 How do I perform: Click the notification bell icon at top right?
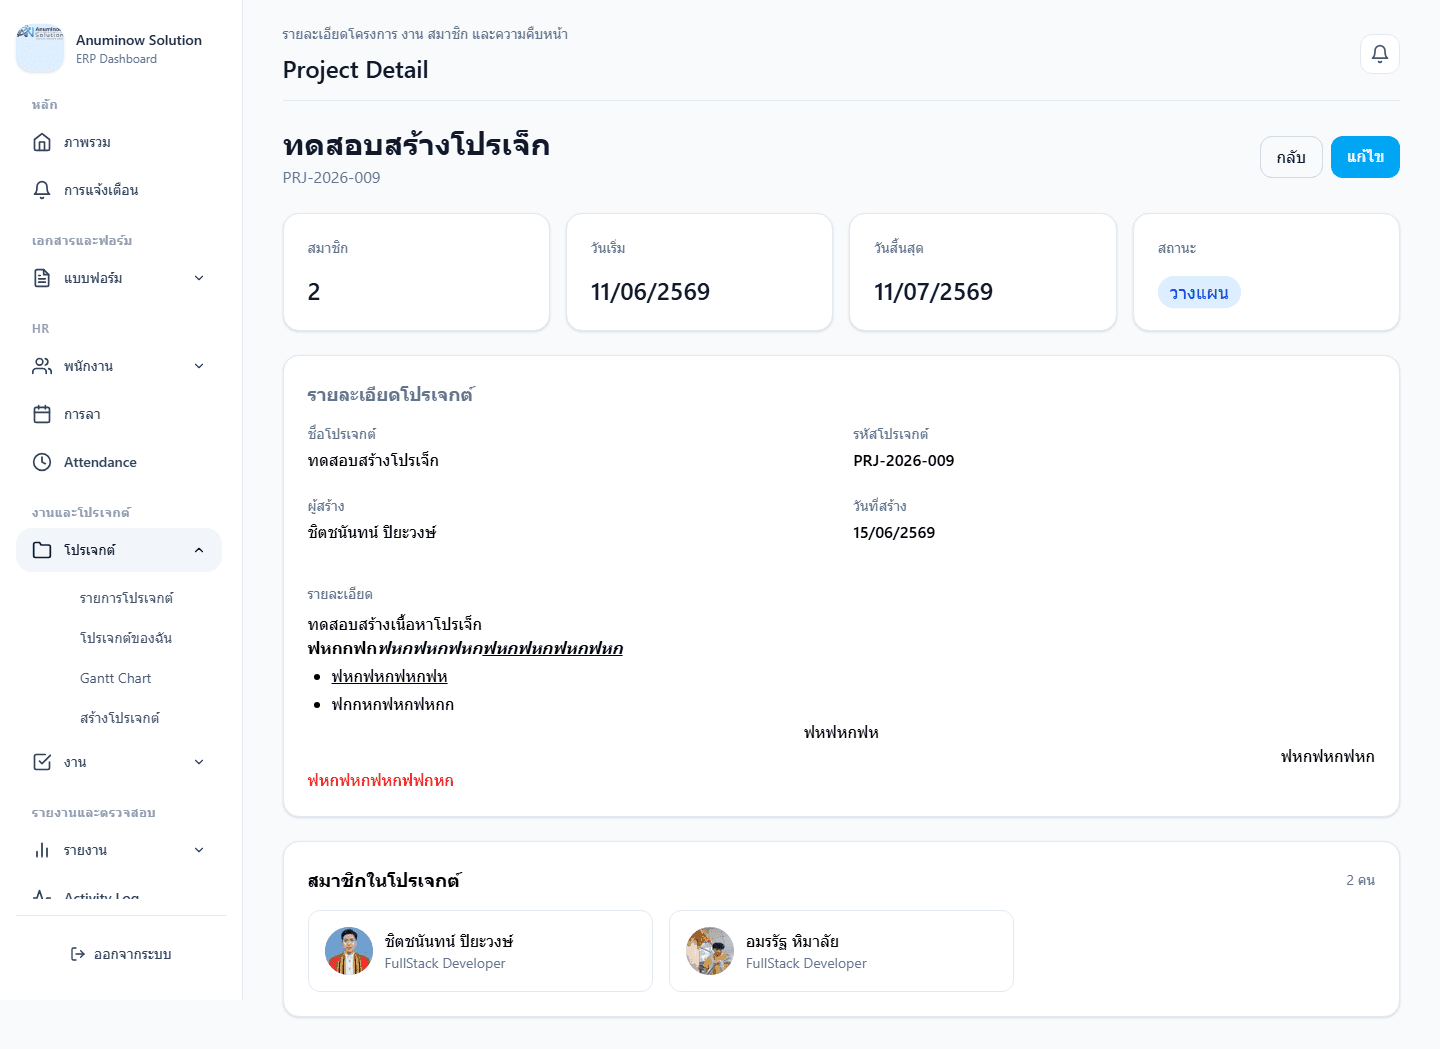[x=1379, y=54]
